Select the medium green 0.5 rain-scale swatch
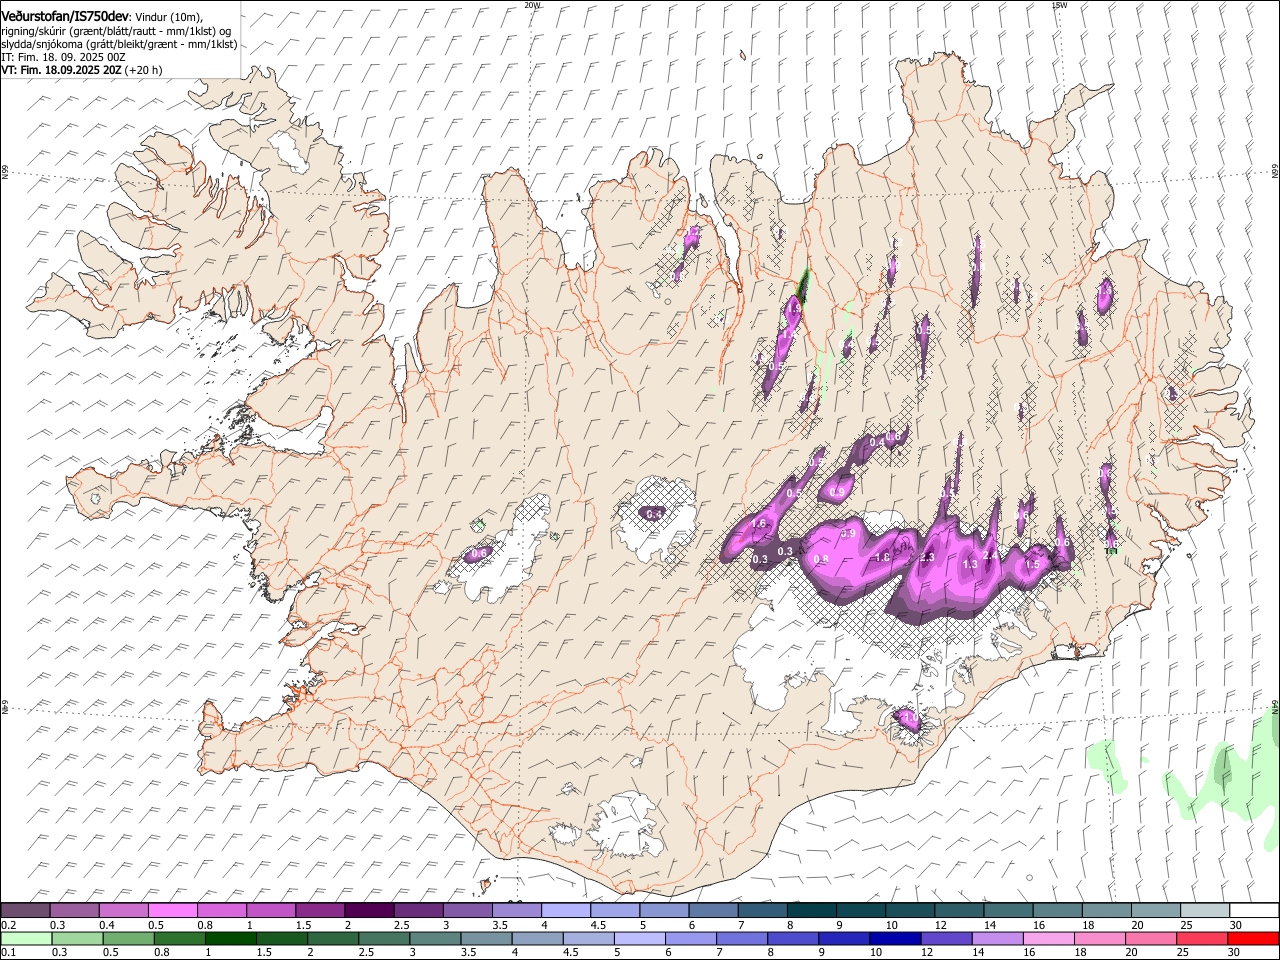 click(128, 938)
